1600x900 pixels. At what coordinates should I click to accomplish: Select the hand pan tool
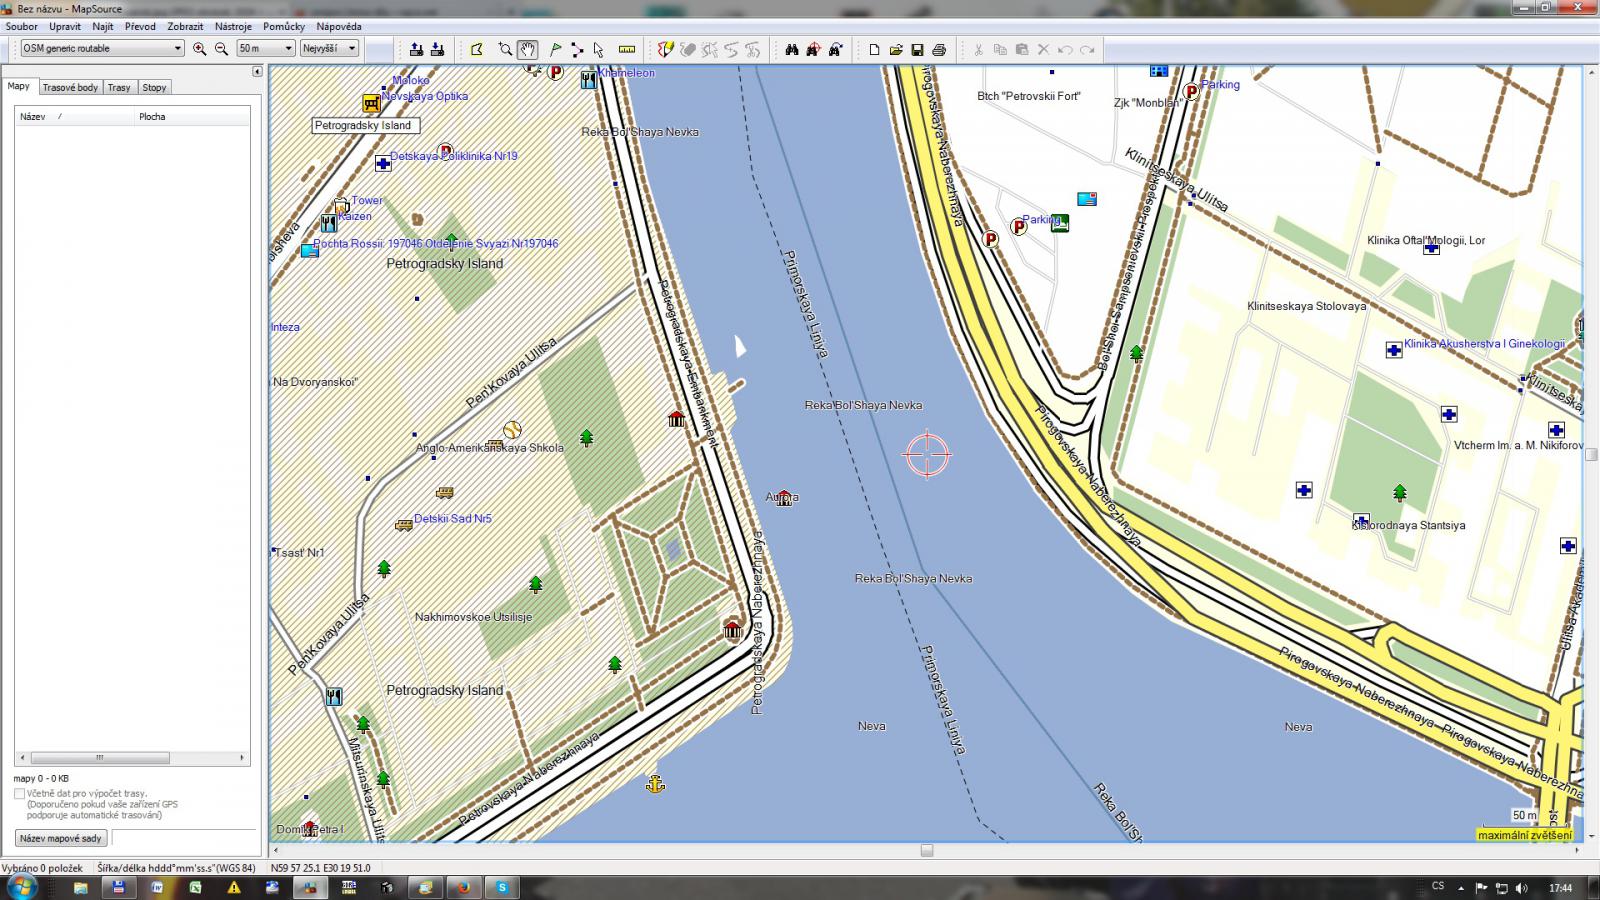point(527,49)
